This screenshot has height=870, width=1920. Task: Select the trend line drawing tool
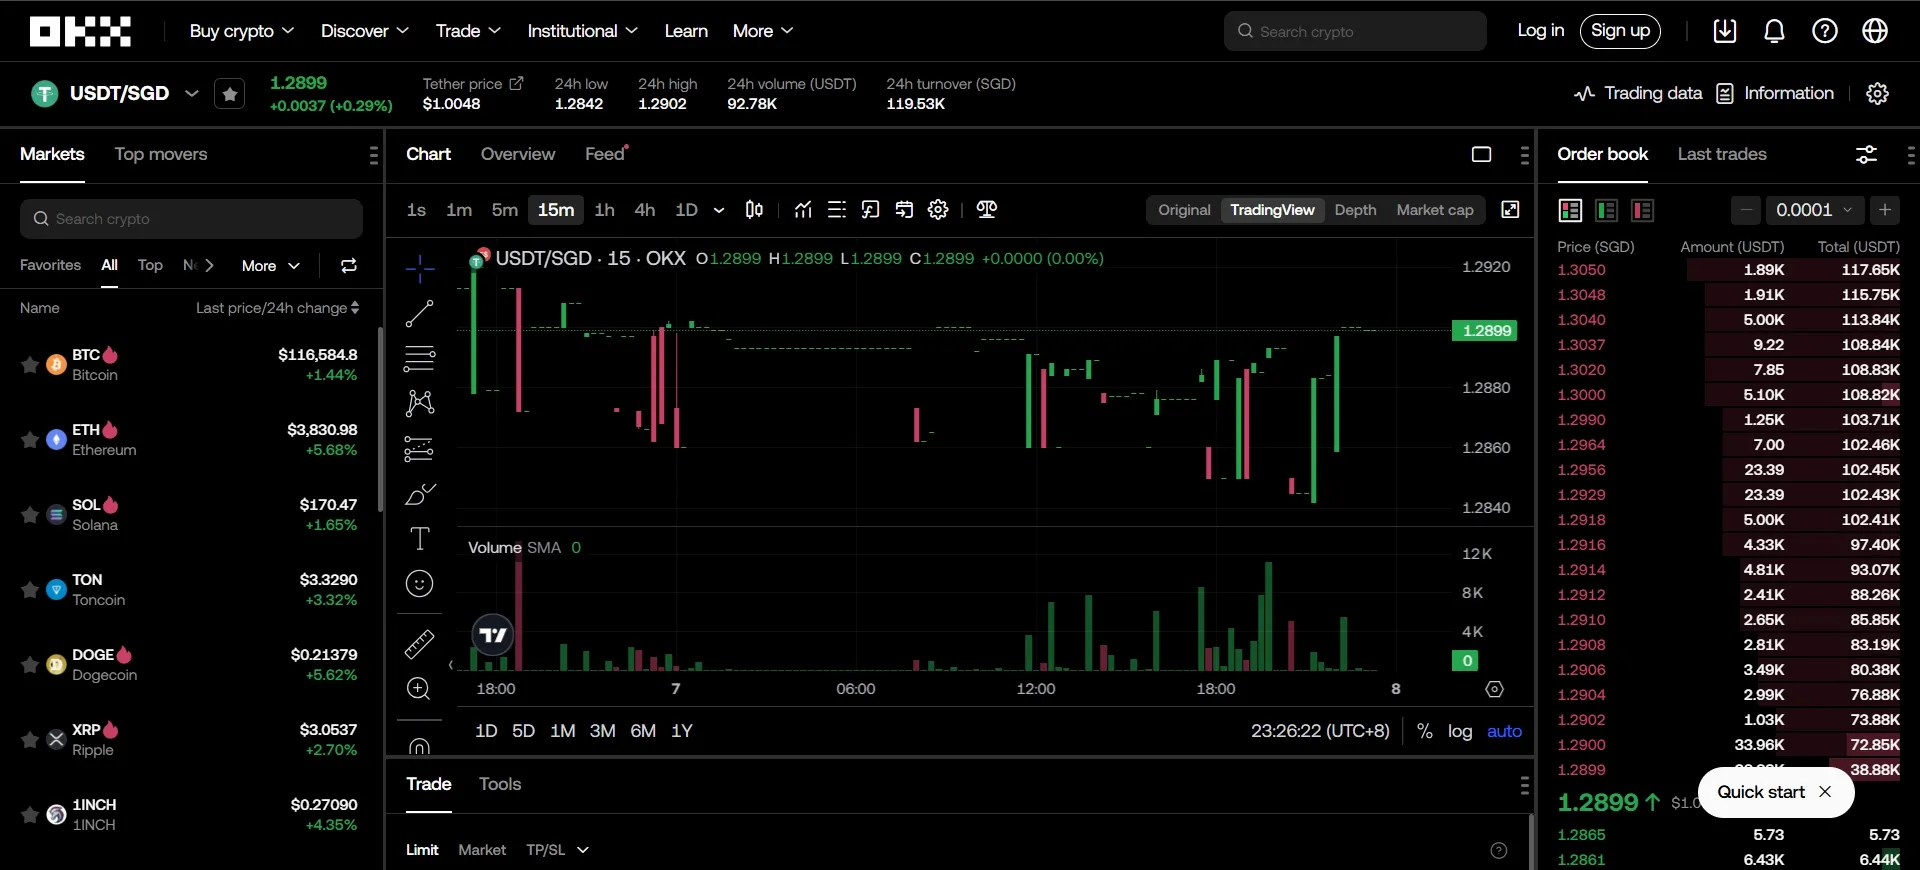click(419, 313)
